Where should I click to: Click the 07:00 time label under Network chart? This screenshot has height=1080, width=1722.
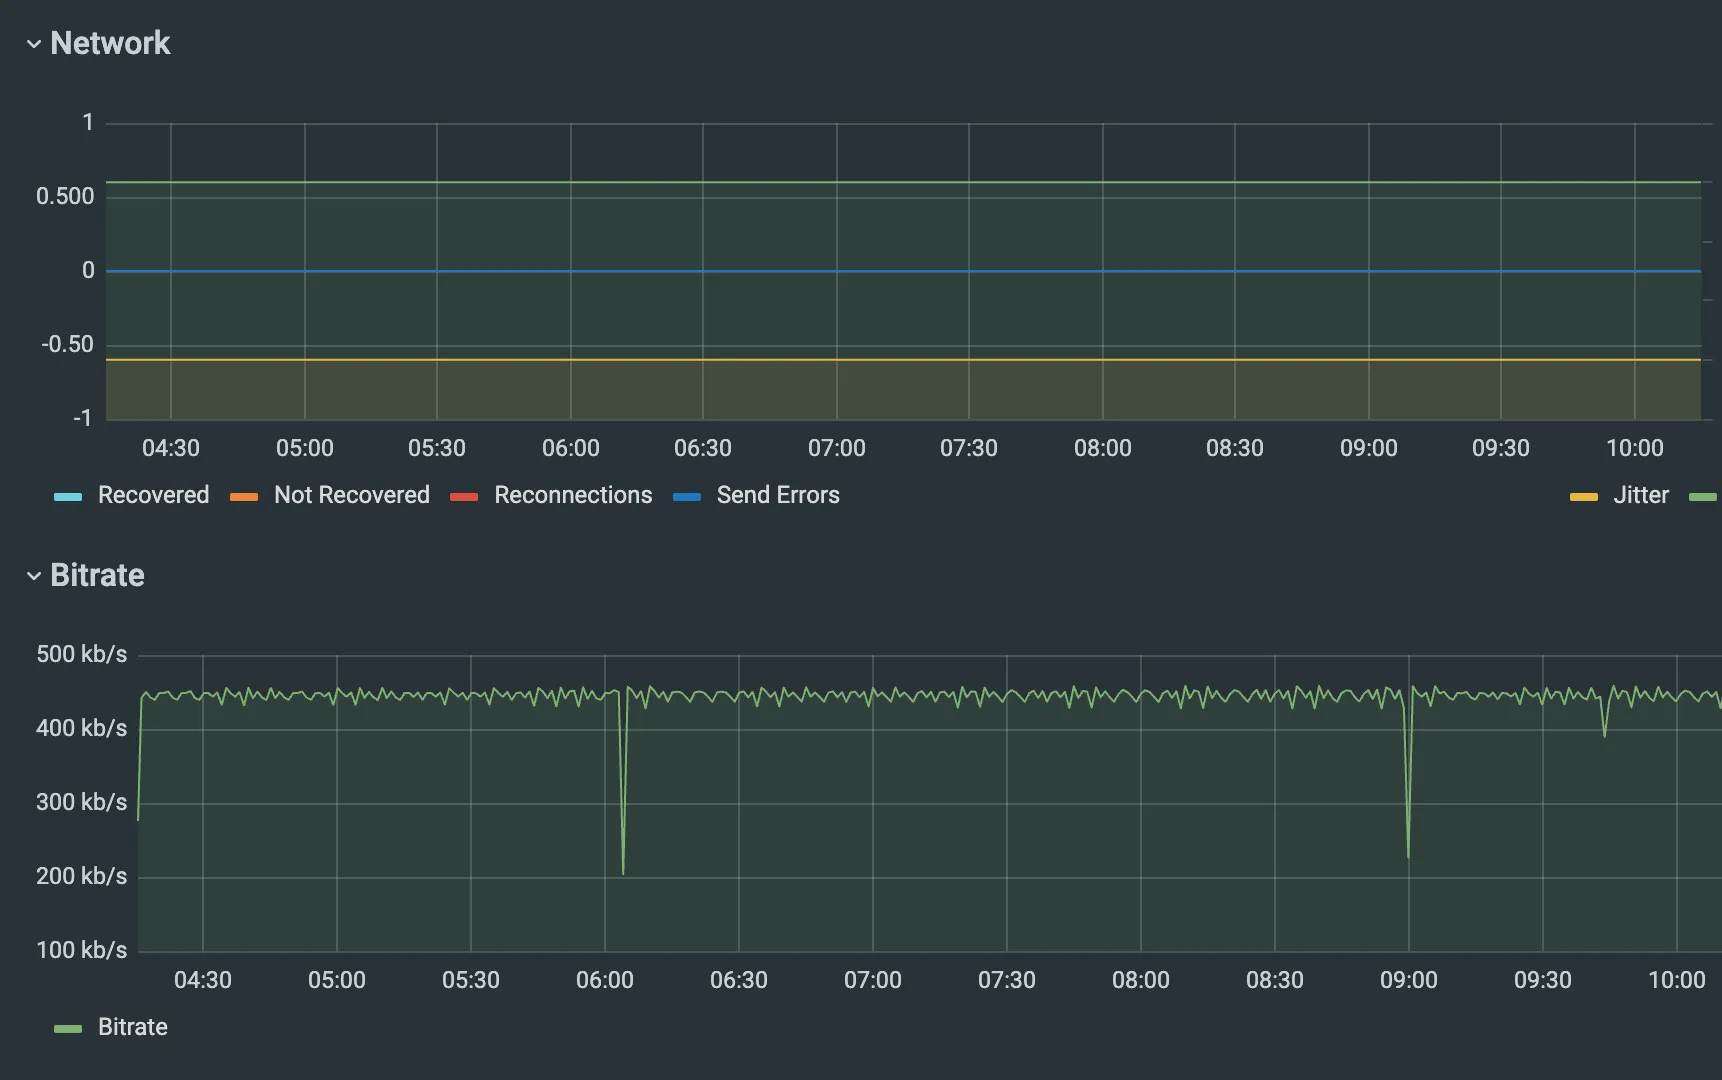837,448
